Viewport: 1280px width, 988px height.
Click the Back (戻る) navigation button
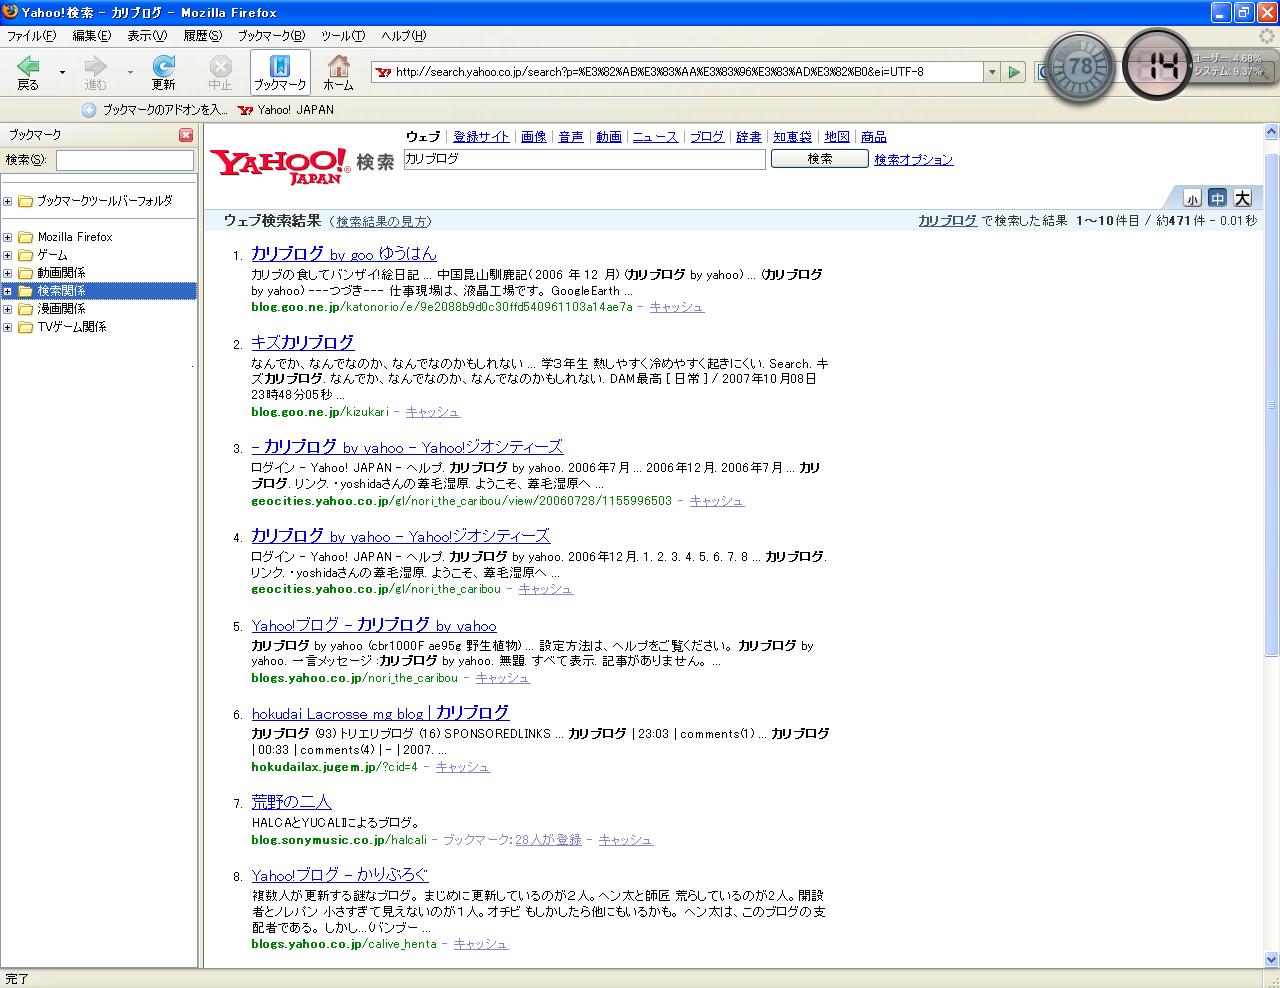pos(28,73)
